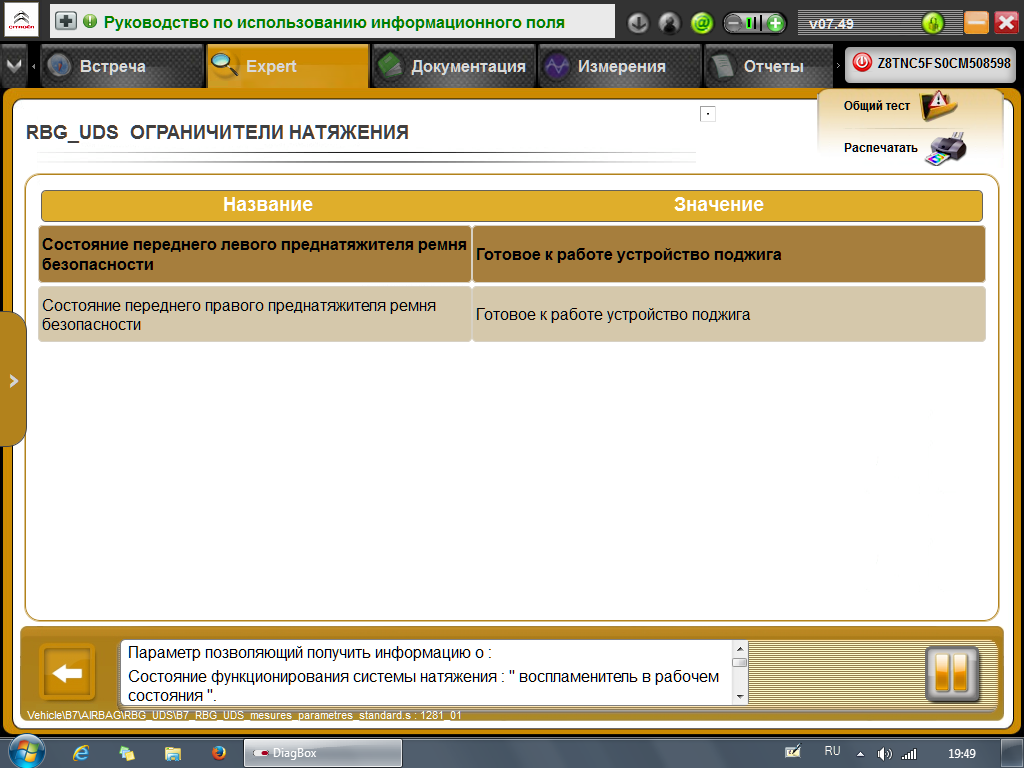Go back with the orange arrow button
1024x768 pixels.
click(67, 672)
